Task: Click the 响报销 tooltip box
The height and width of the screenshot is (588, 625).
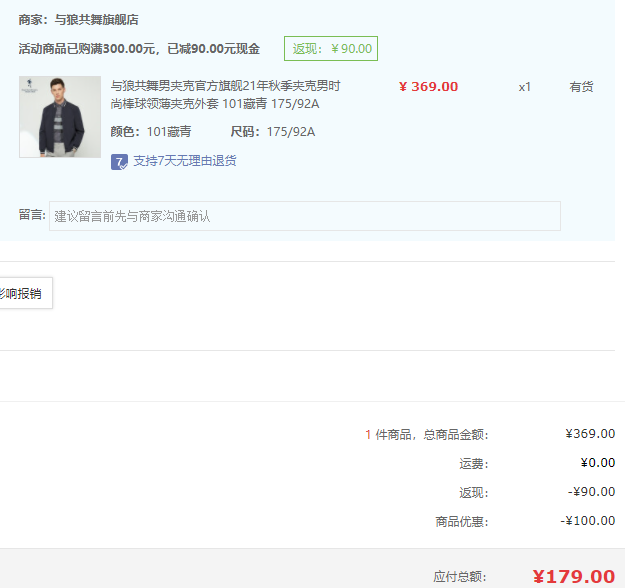Action: point(24,293)
